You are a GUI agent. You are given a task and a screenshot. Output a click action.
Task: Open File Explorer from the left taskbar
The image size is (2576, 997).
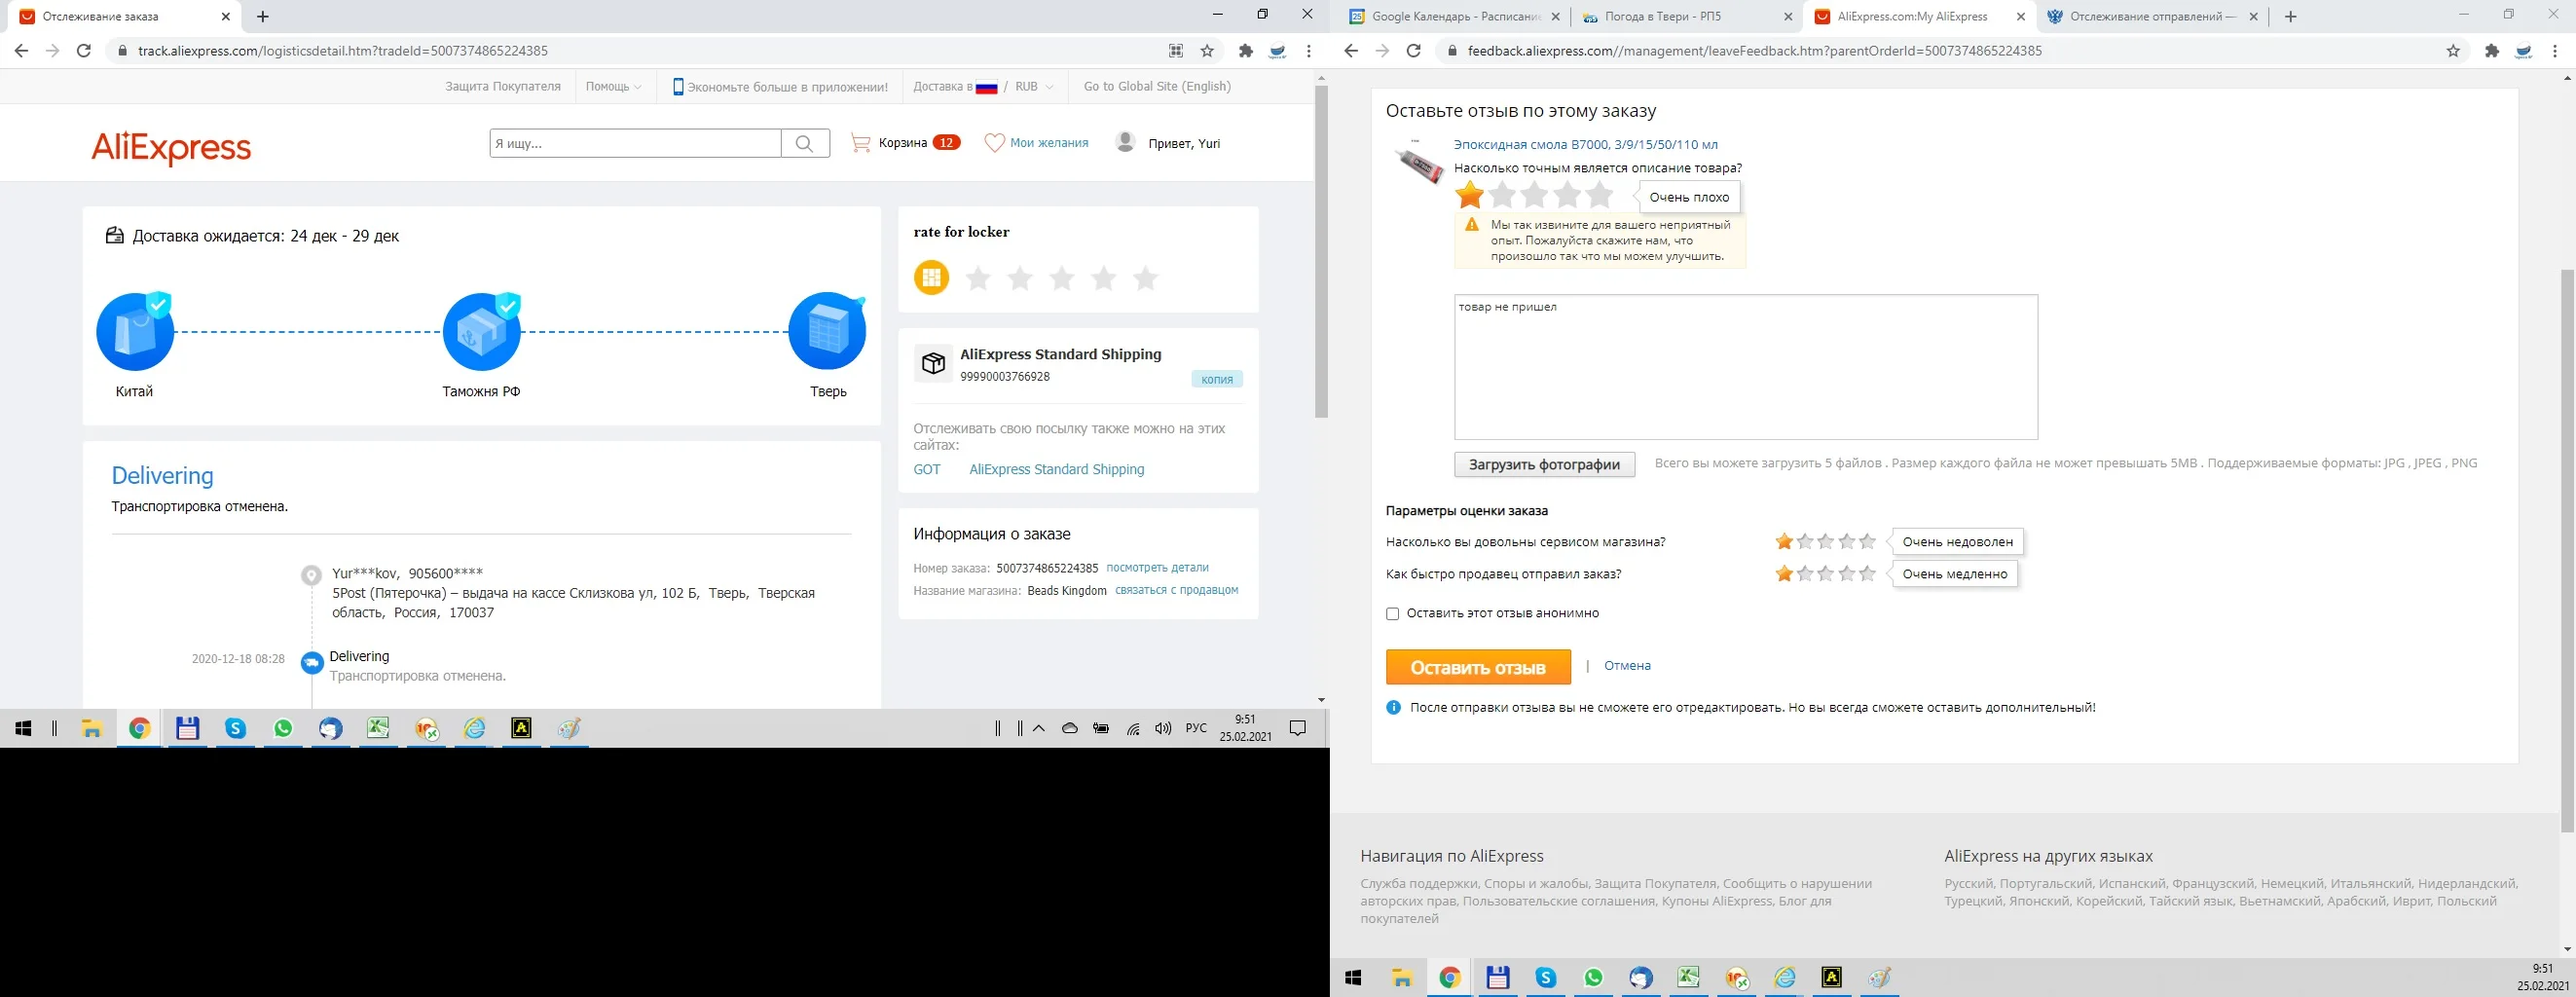click(92, 729)
